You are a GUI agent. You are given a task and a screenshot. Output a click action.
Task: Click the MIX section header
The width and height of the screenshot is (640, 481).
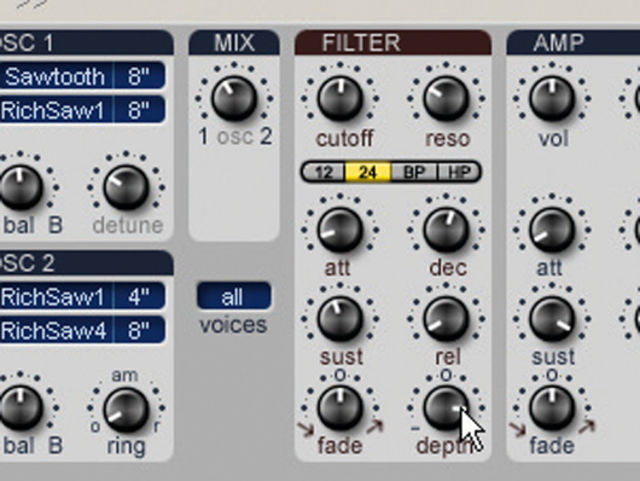click(x=234, y=42)
